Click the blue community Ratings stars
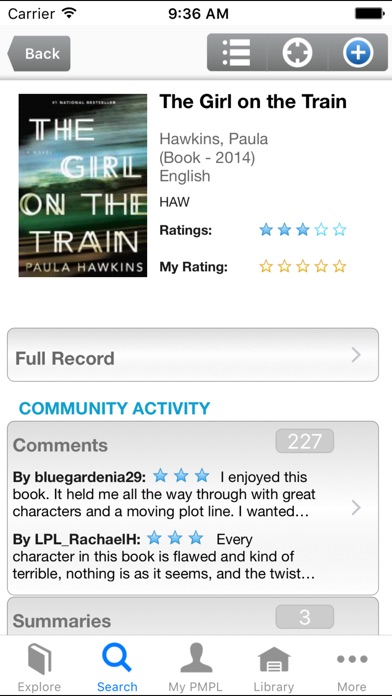Image resolution: width=392 pixels, height=696 pixels. pyautogui.click(x=303, y=229)
